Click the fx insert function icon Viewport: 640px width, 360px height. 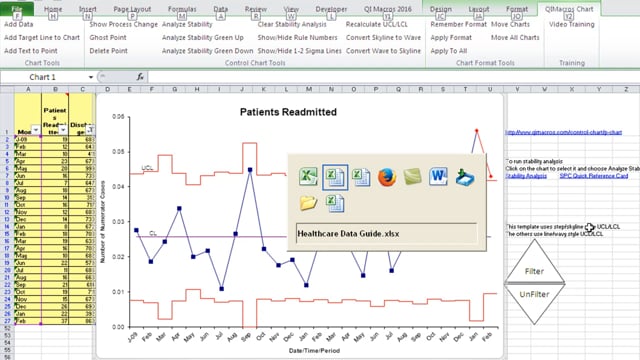point(140,77)
